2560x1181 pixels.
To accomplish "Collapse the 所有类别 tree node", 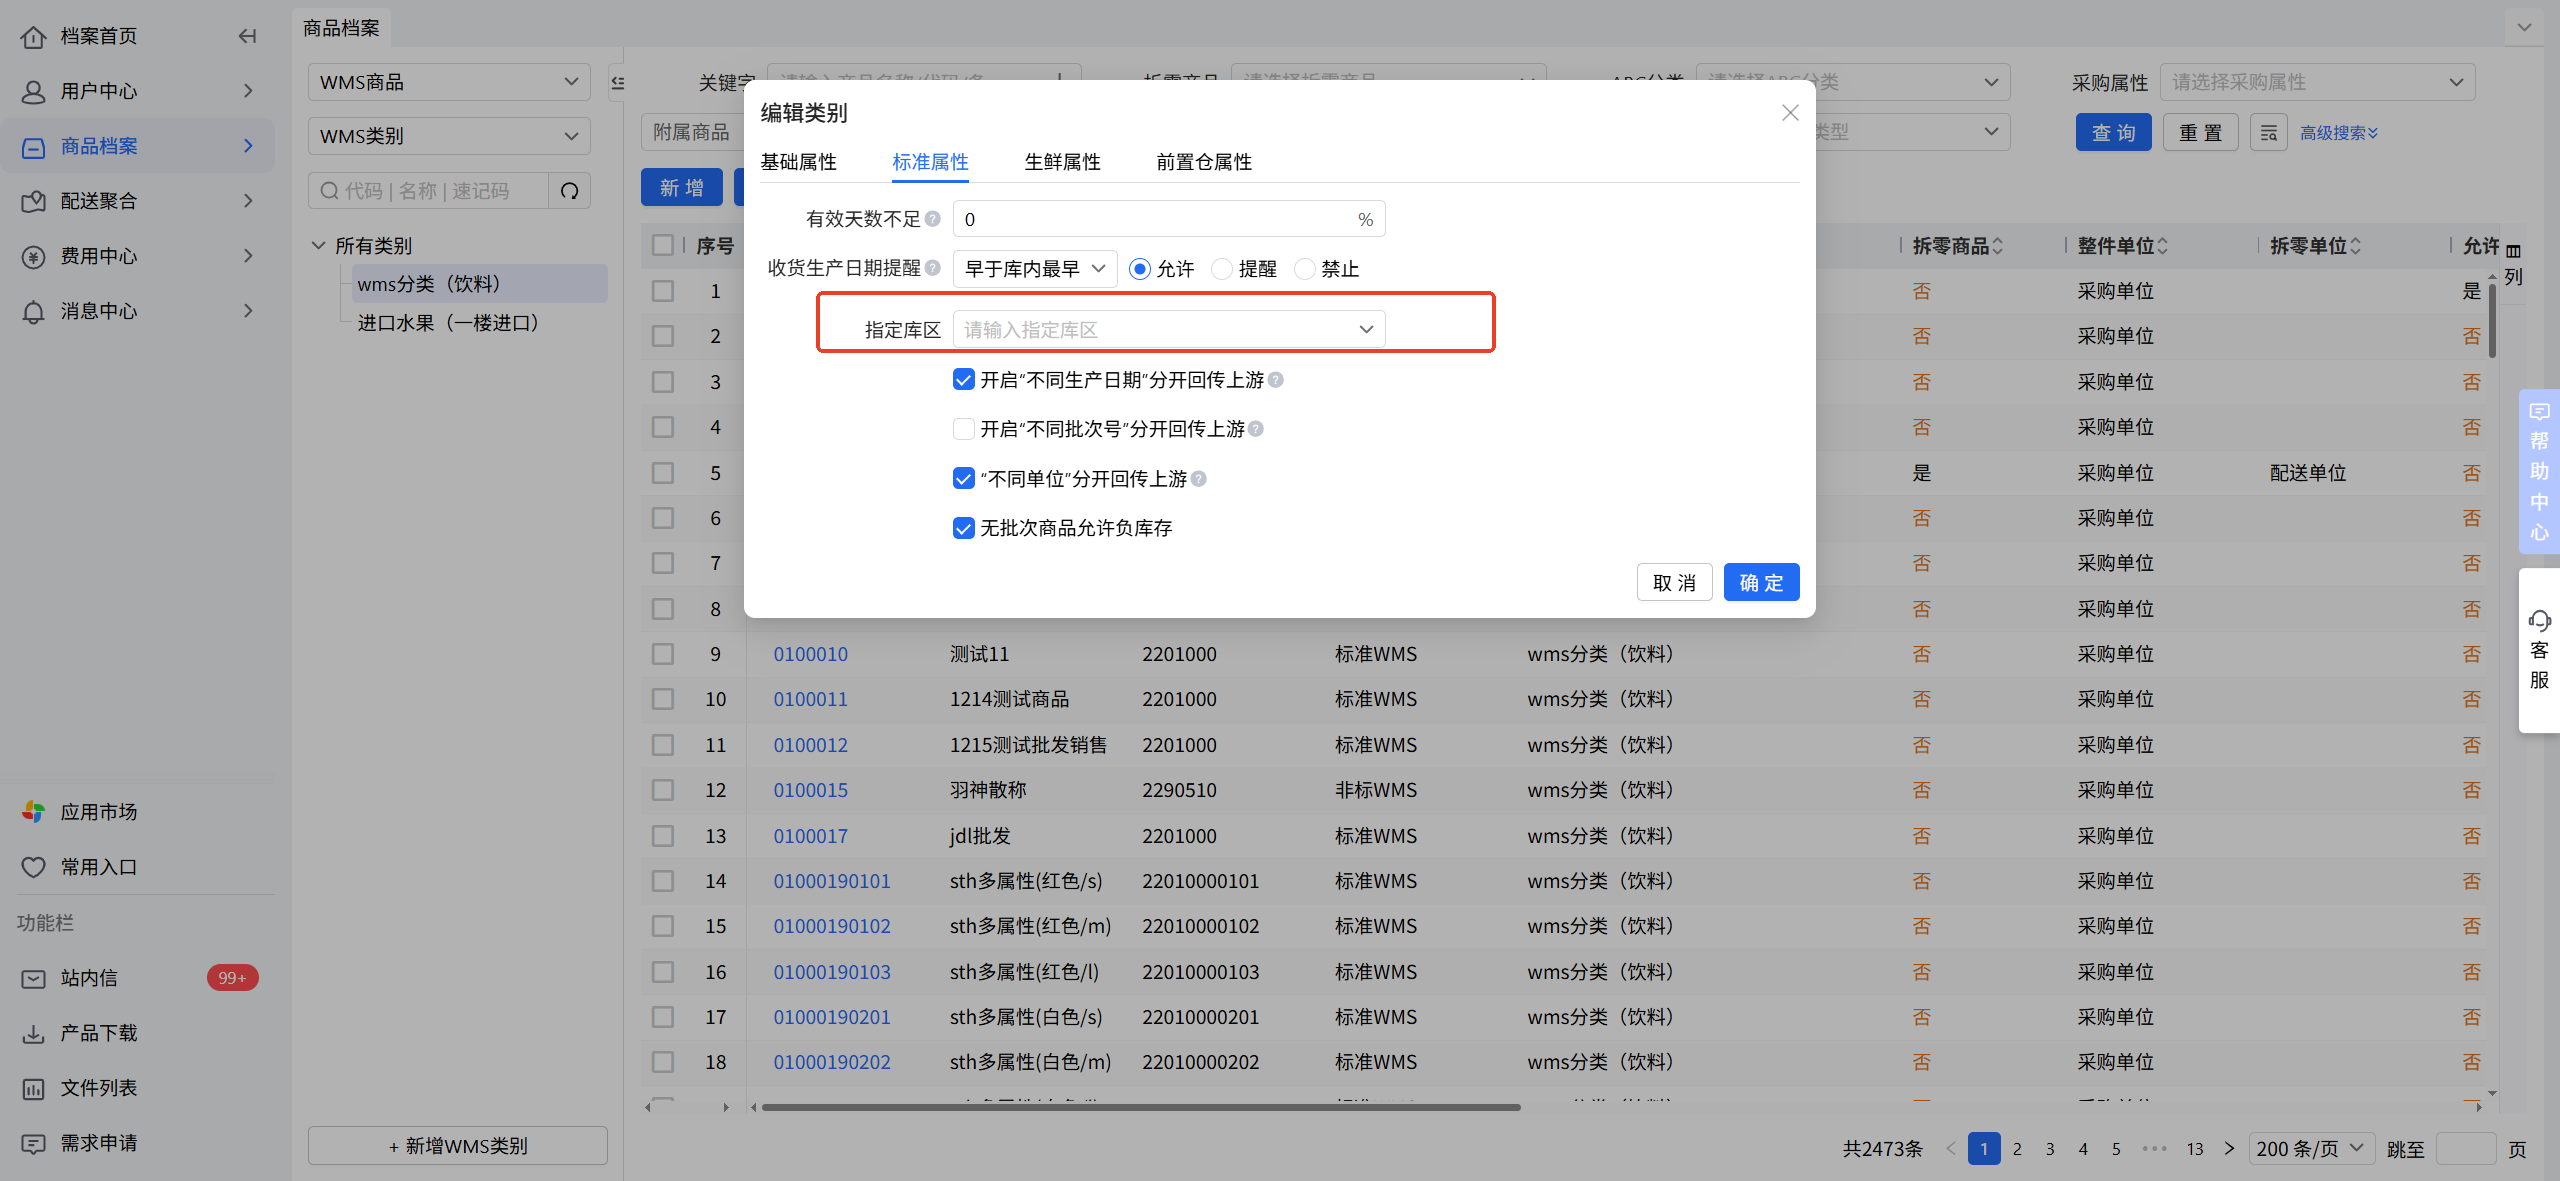I will [319, 246].
